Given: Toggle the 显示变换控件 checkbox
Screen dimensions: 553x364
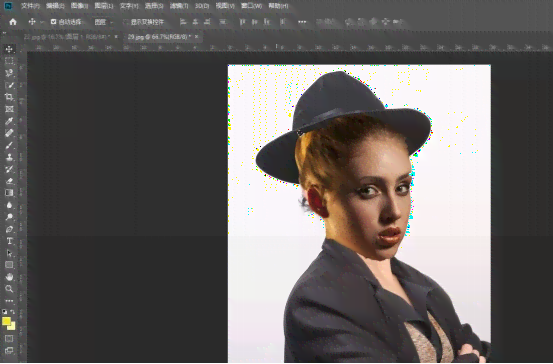Looking at the screenshot, I should tap(125, 22).
